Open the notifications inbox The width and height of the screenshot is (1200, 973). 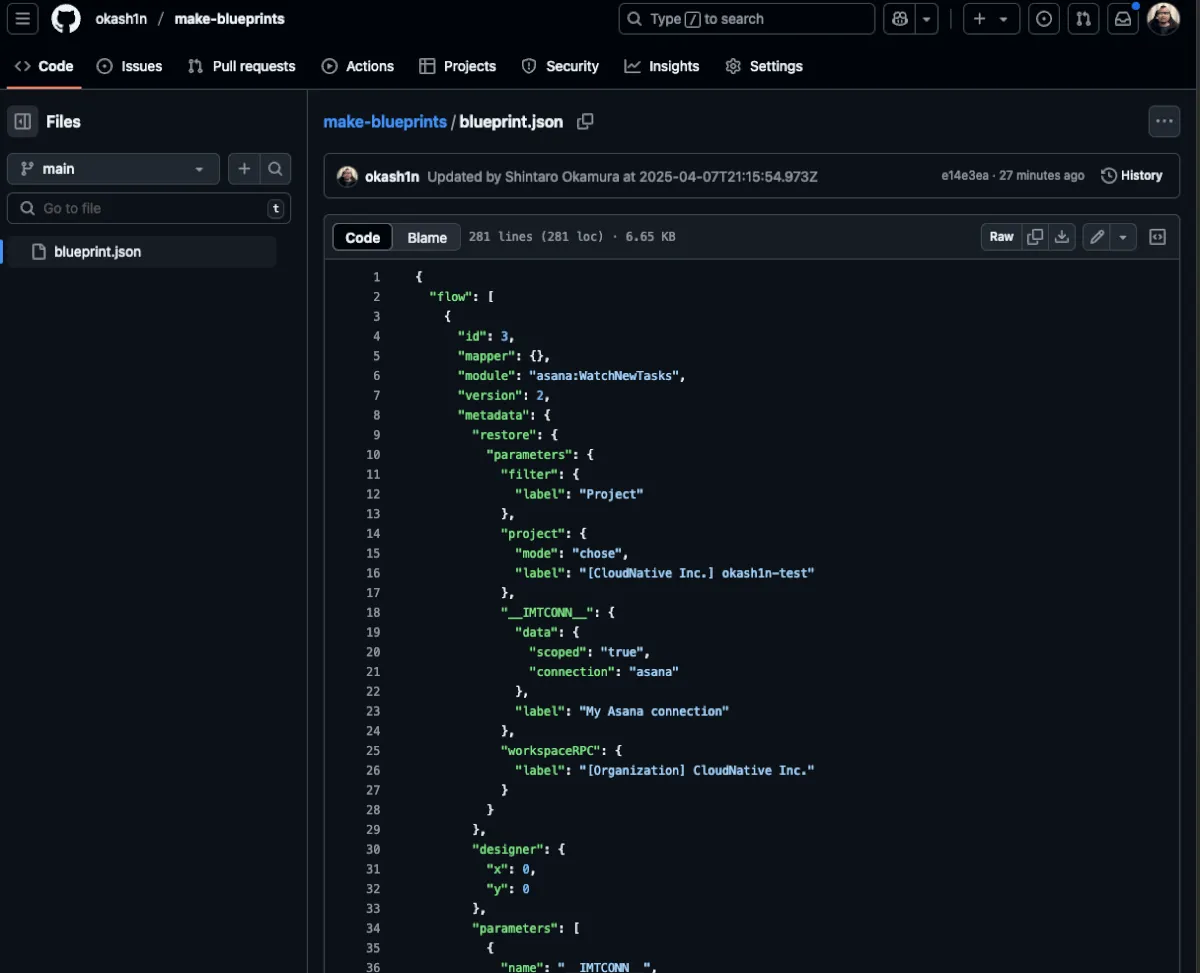[1123, 19]
